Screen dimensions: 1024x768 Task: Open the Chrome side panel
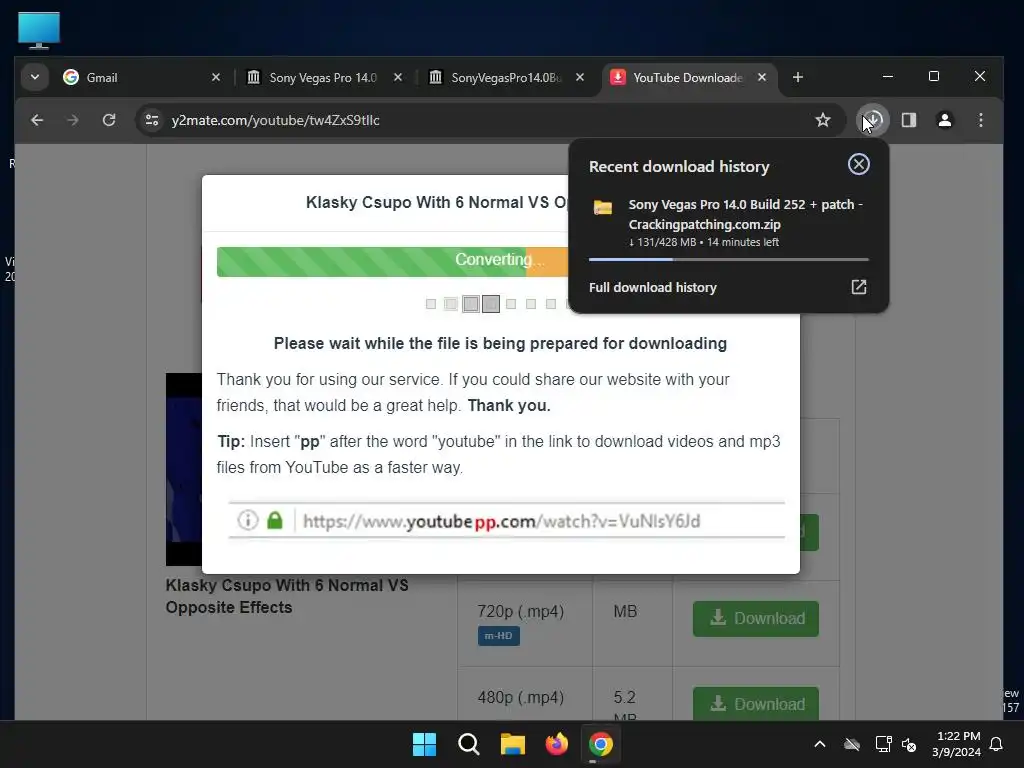[909, 120]
